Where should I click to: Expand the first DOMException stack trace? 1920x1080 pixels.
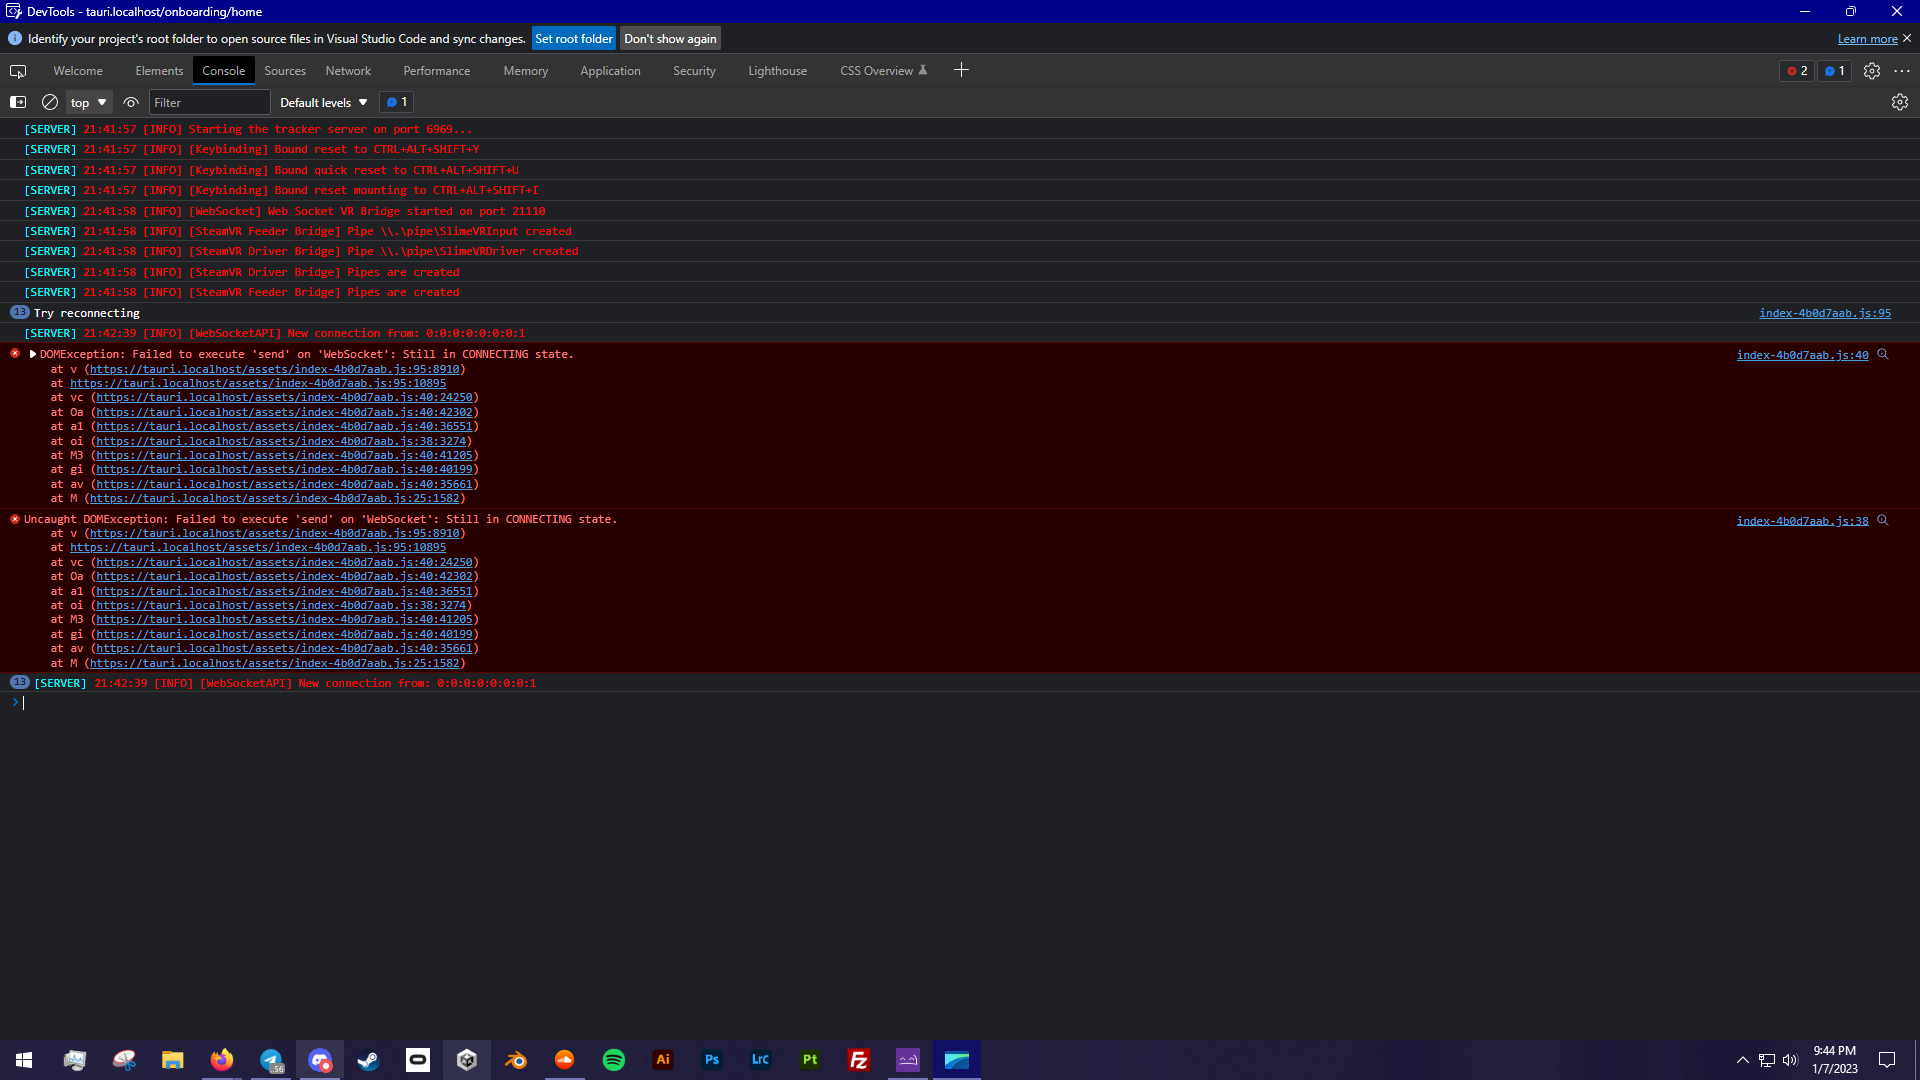point(31,354)
